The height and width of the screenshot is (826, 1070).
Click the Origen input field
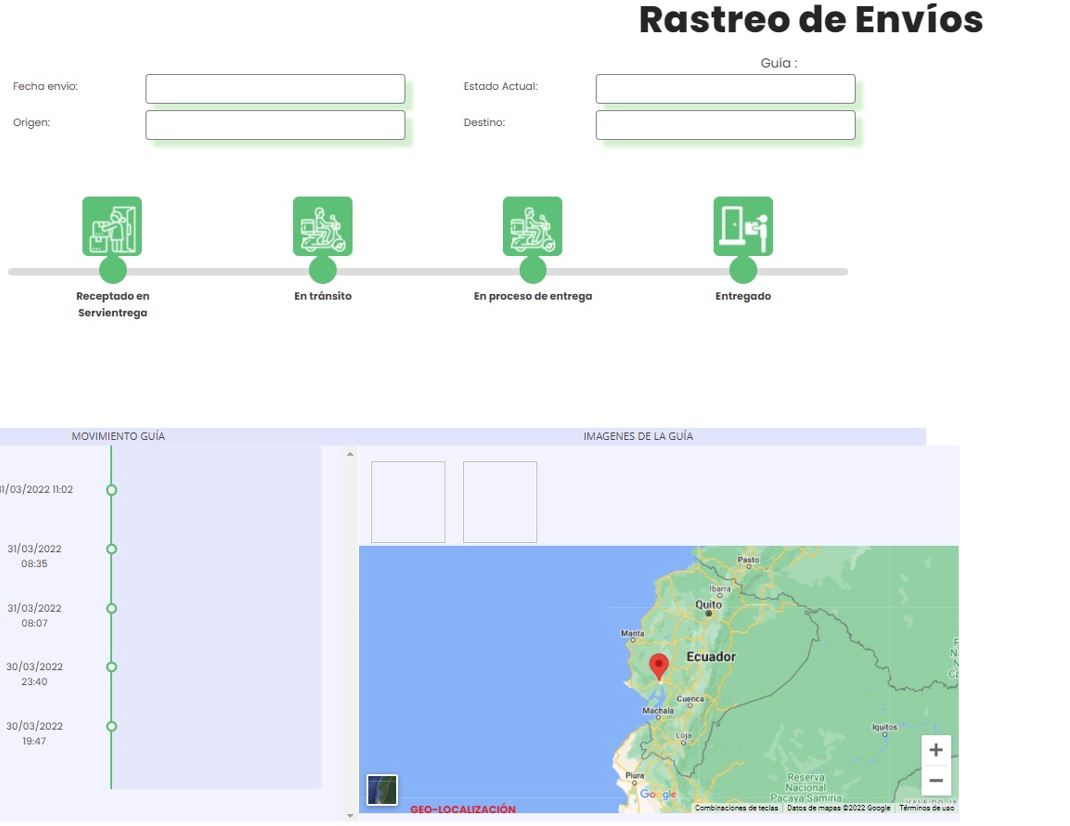[x=275, y=125]
